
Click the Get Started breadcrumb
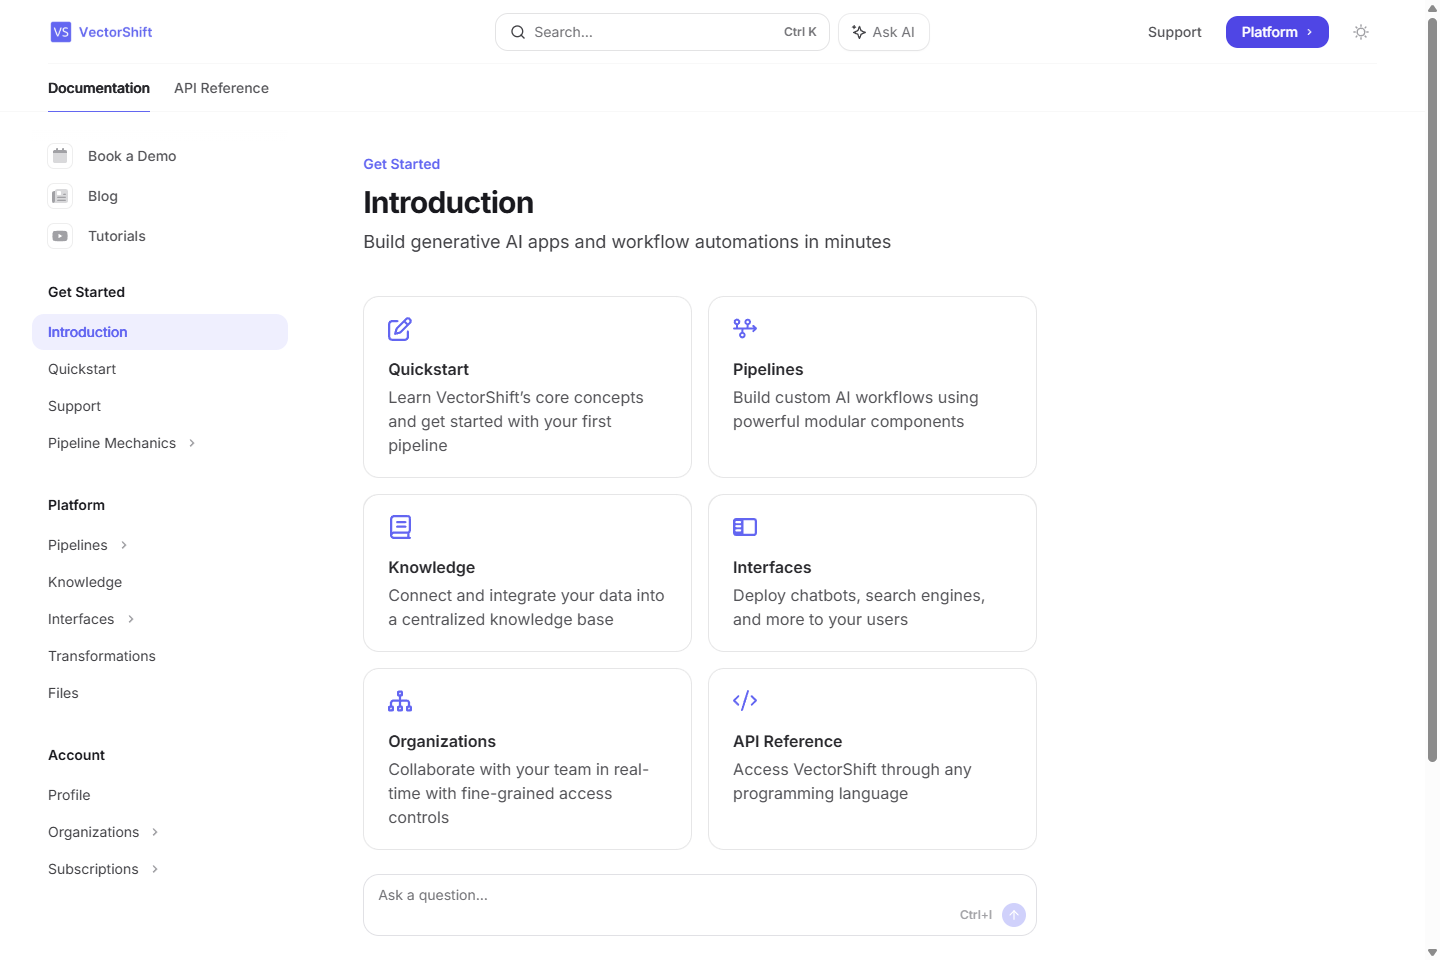click(401, 164)
